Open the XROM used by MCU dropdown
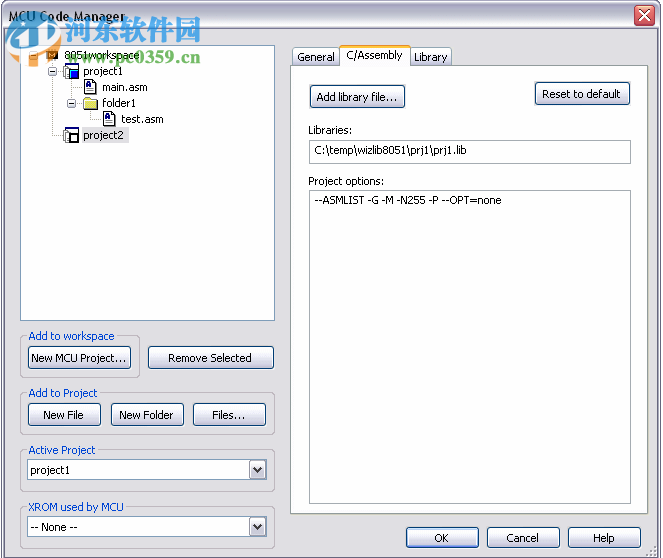 click(258, 527)
